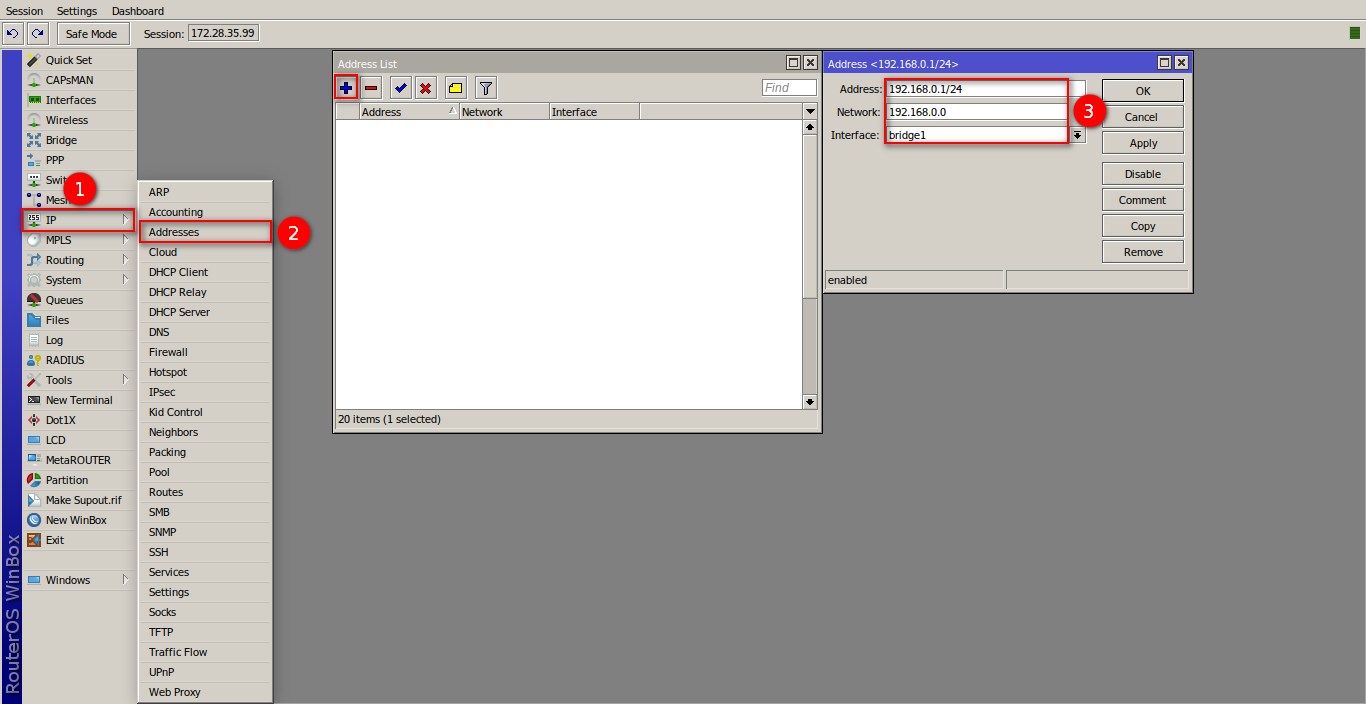The width and height of the screenshot is (1366, 704).
Task: Click the red minus remove icon
Action: point(371,88)
